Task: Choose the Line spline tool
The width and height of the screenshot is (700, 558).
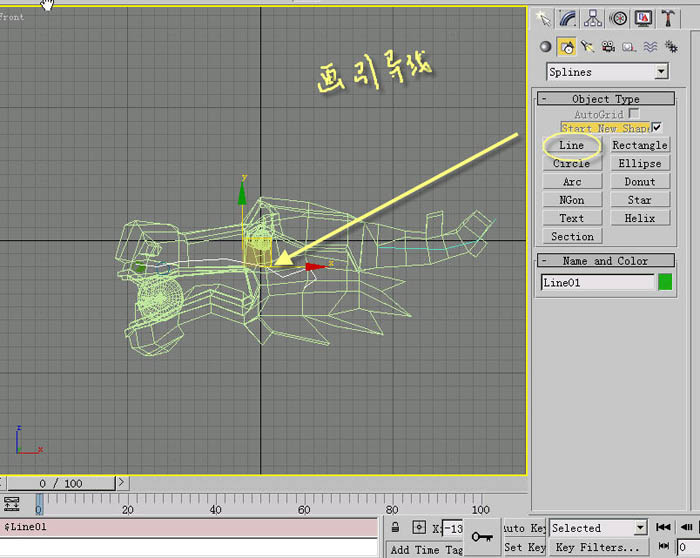Action: [572, 145]
